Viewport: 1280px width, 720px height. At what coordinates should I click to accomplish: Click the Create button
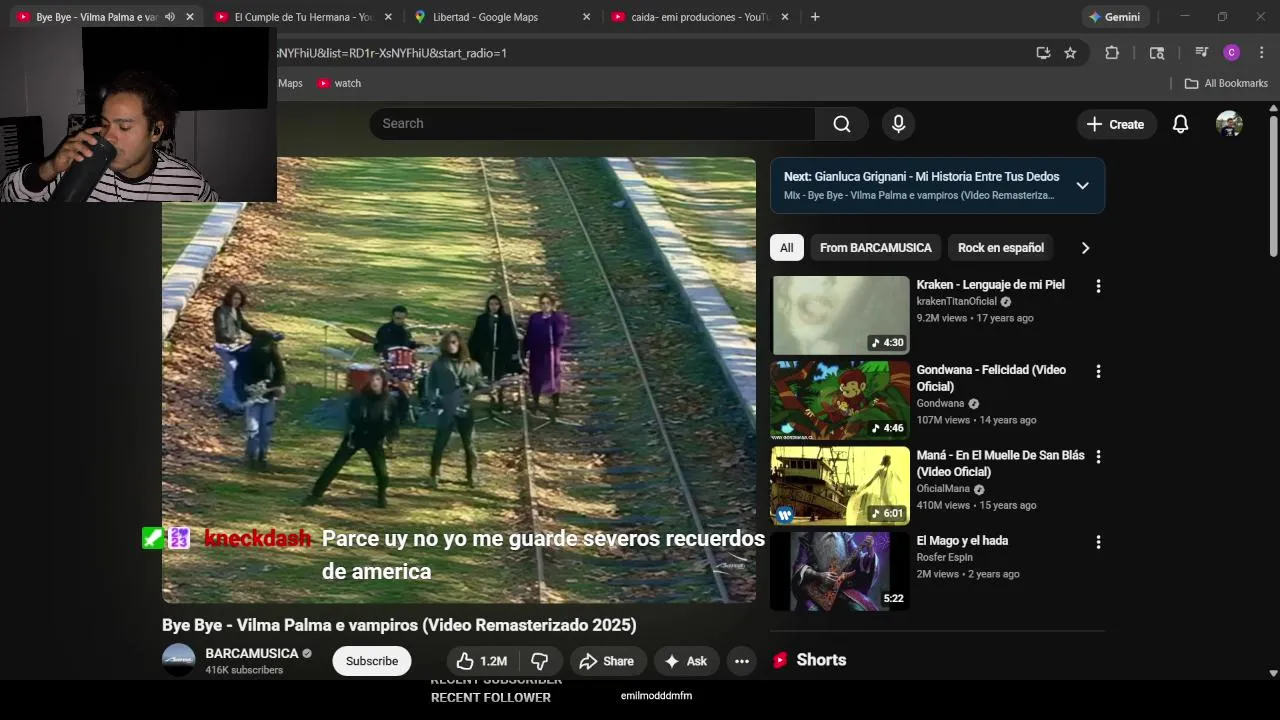coord(1115,124)
